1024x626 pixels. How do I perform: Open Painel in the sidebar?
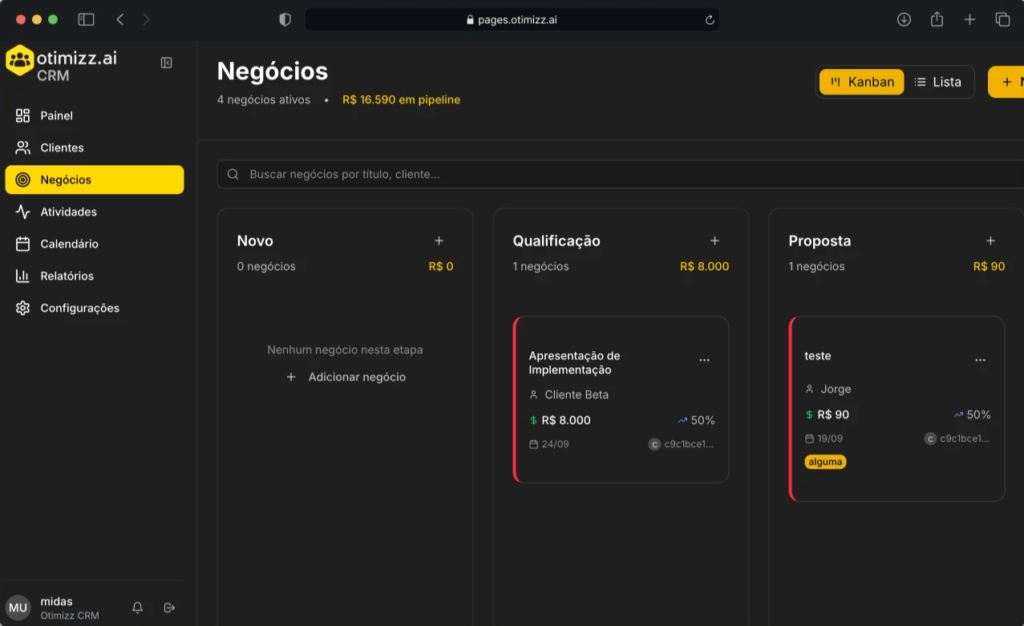[x=57, y=116]
